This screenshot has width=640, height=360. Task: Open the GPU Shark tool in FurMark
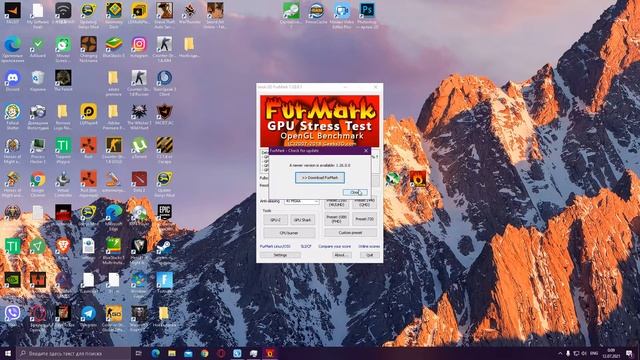[303, 220]
